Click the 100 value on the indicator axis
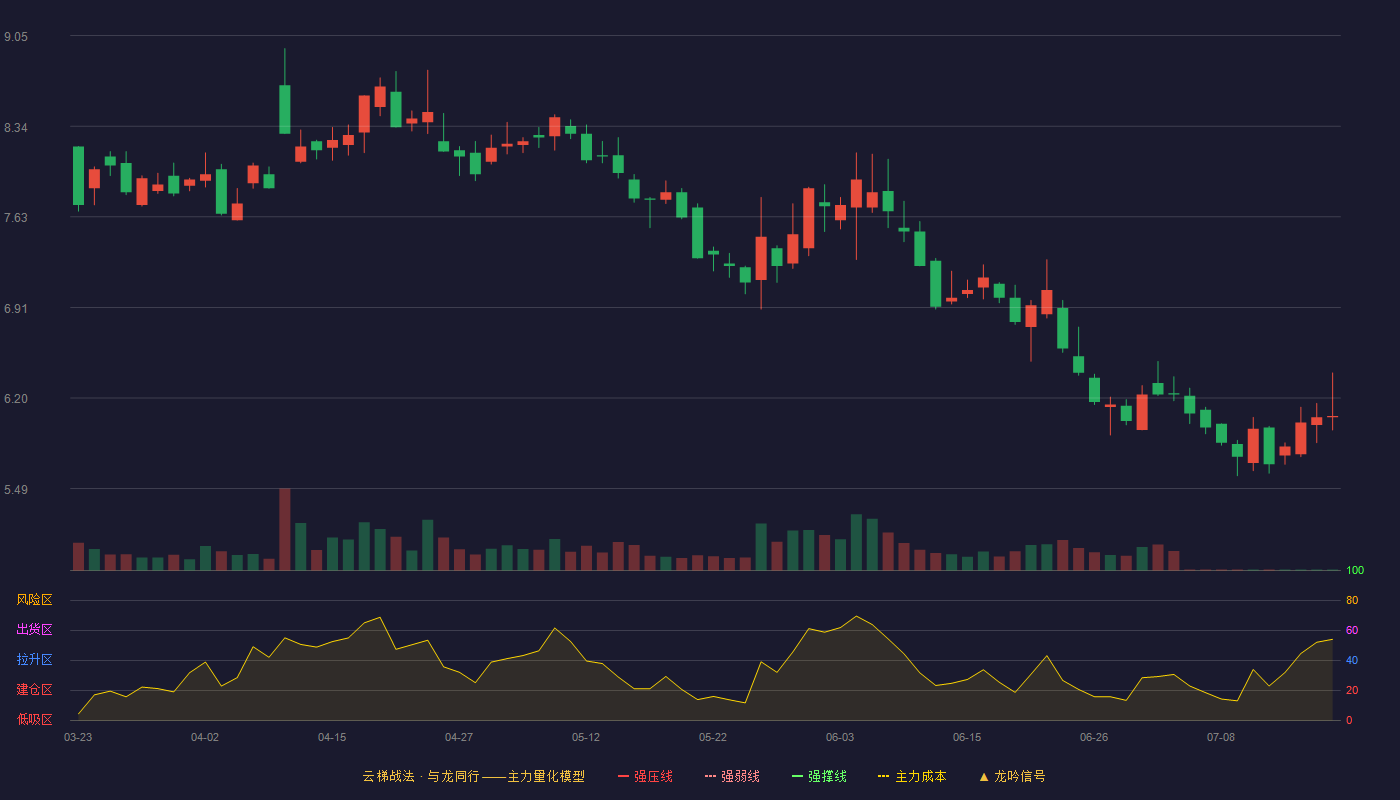1400x800 pixels. pyautogui.click(x=1355, y=571)
